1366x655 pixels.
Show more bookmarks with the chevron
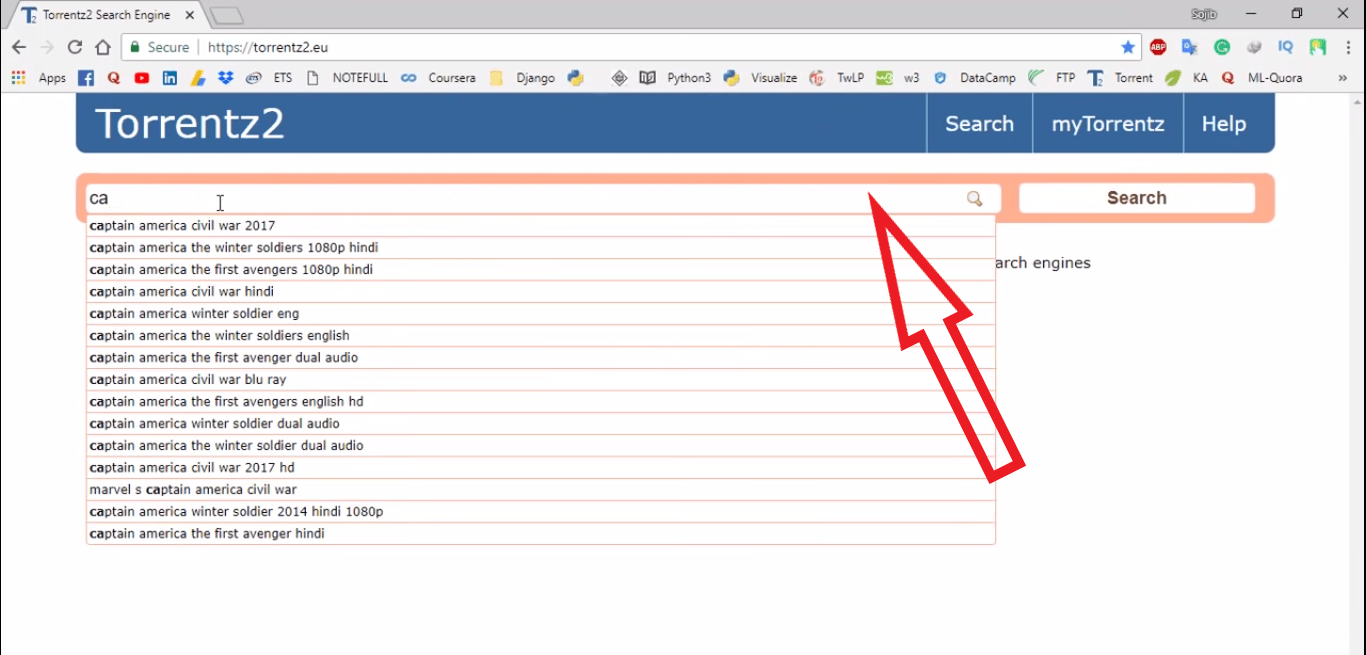(1342, 78)
